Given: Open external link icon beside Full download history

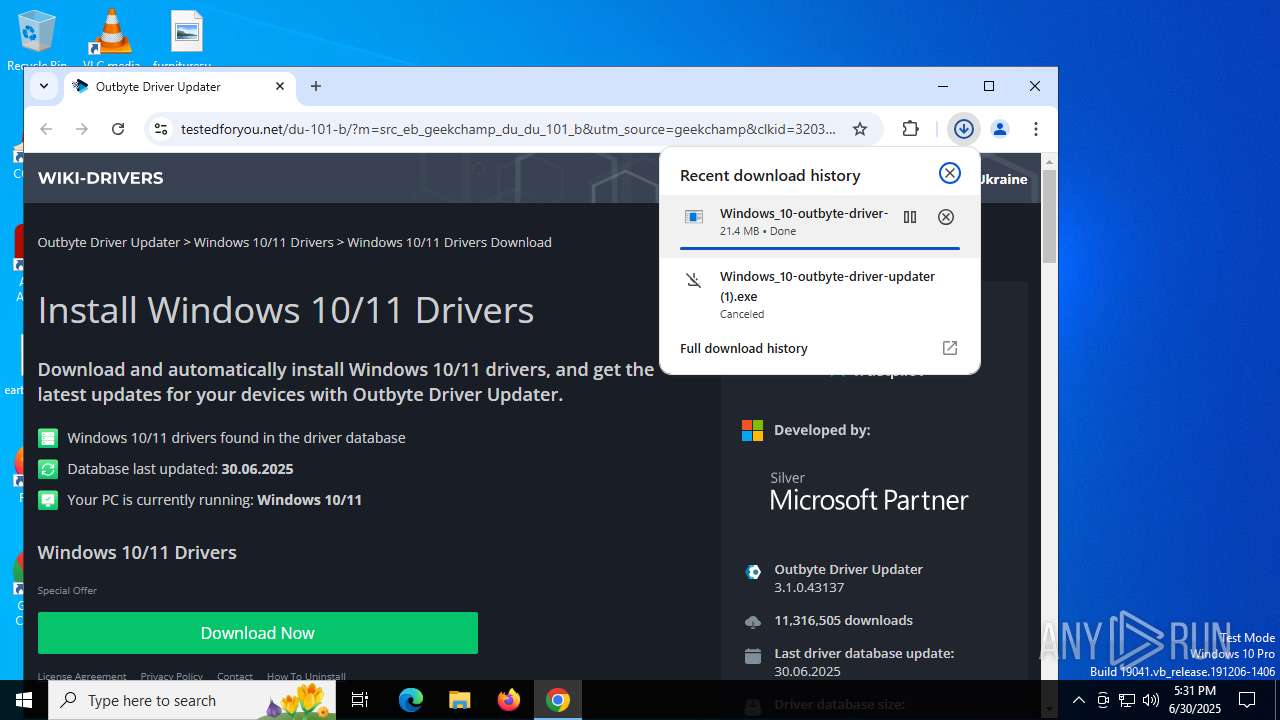Looking at the screenshot, I should click(950, 348).
